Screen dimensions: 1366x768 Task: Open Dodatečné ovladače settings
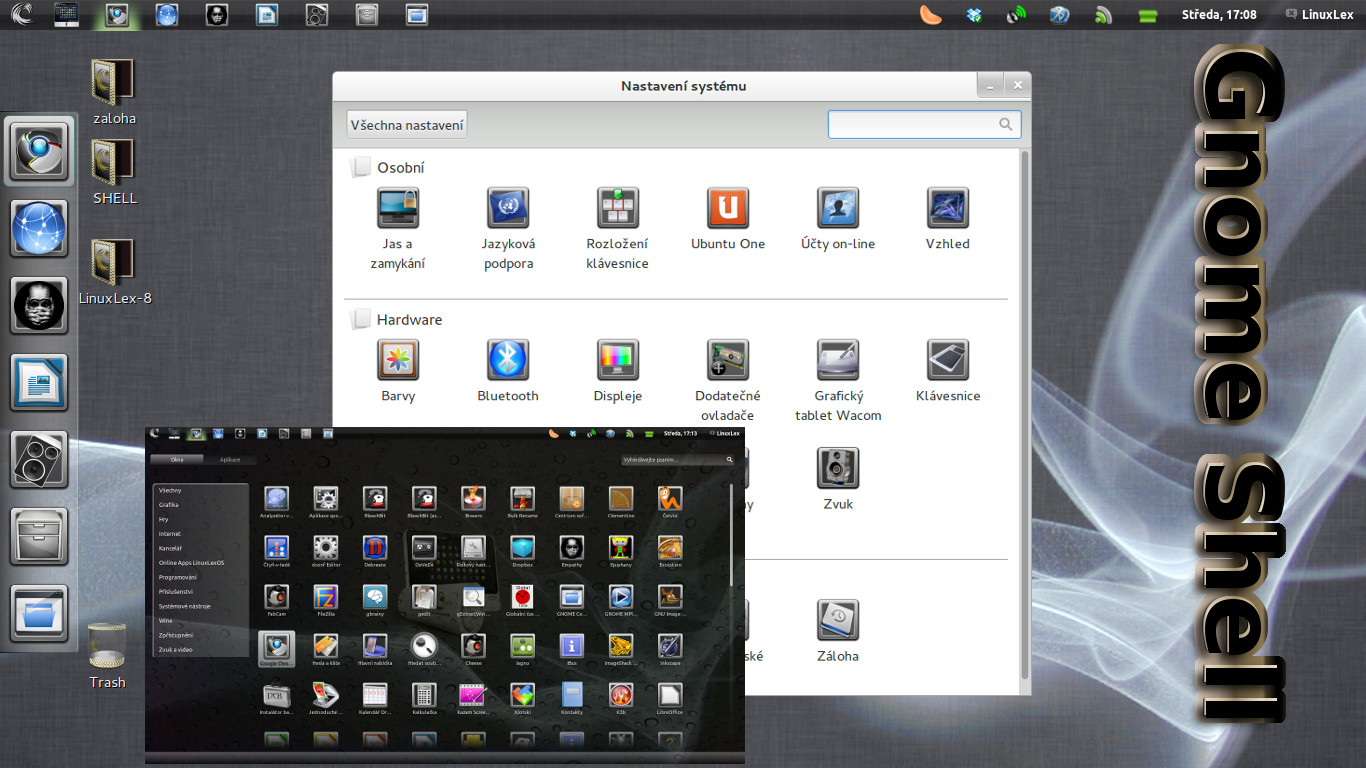(728, 380)
